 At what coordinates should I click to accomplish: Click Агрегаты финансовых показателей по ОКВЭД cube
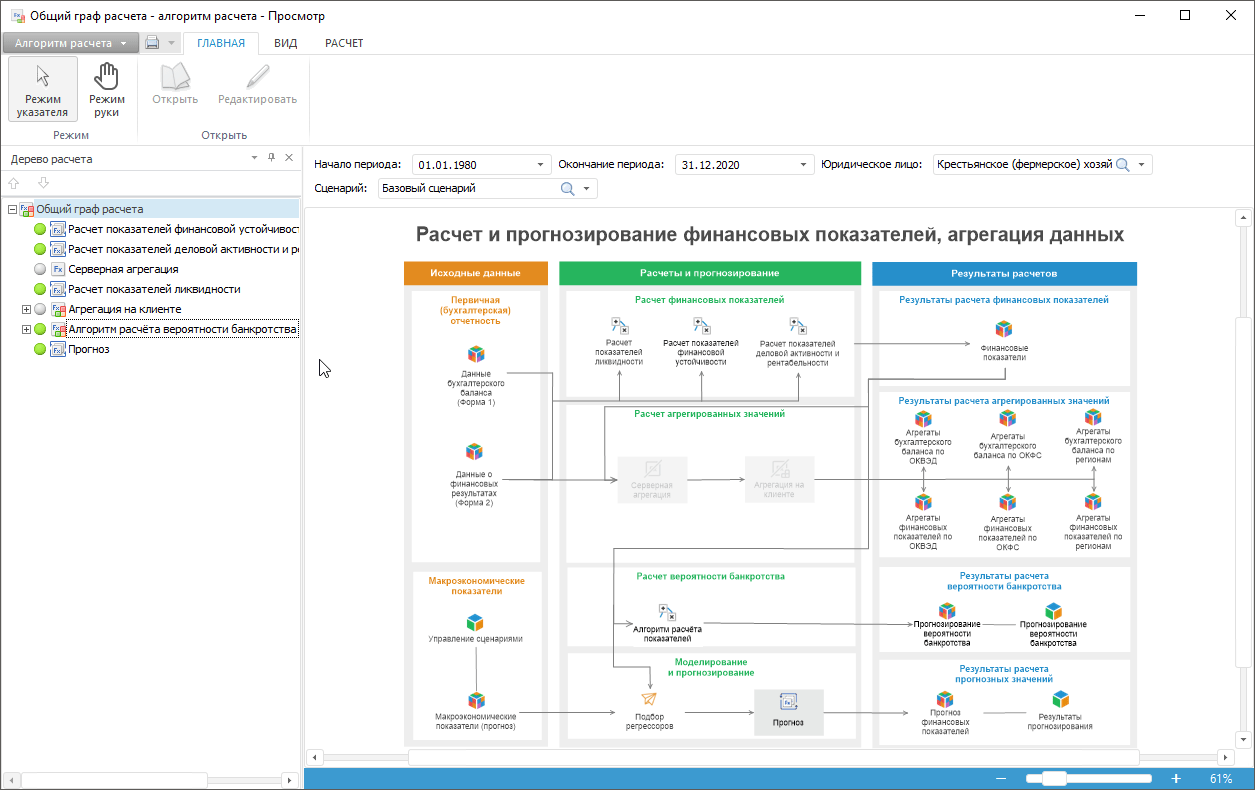923,502
